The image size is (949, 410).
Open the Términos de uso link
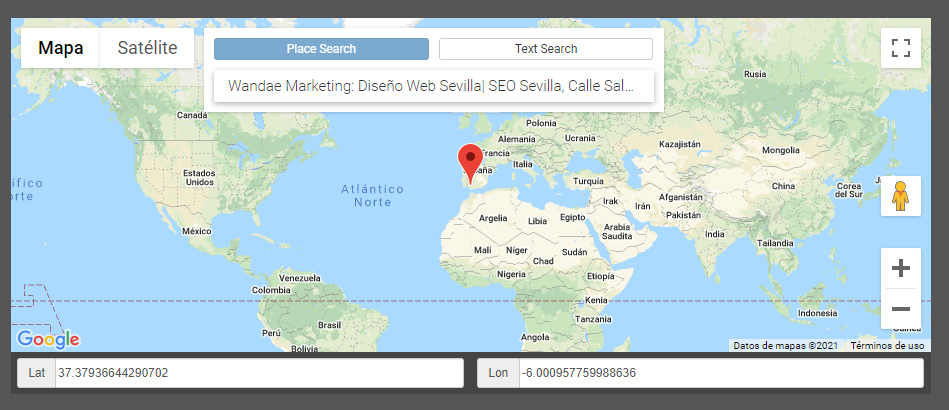click(x=887, y=346)
